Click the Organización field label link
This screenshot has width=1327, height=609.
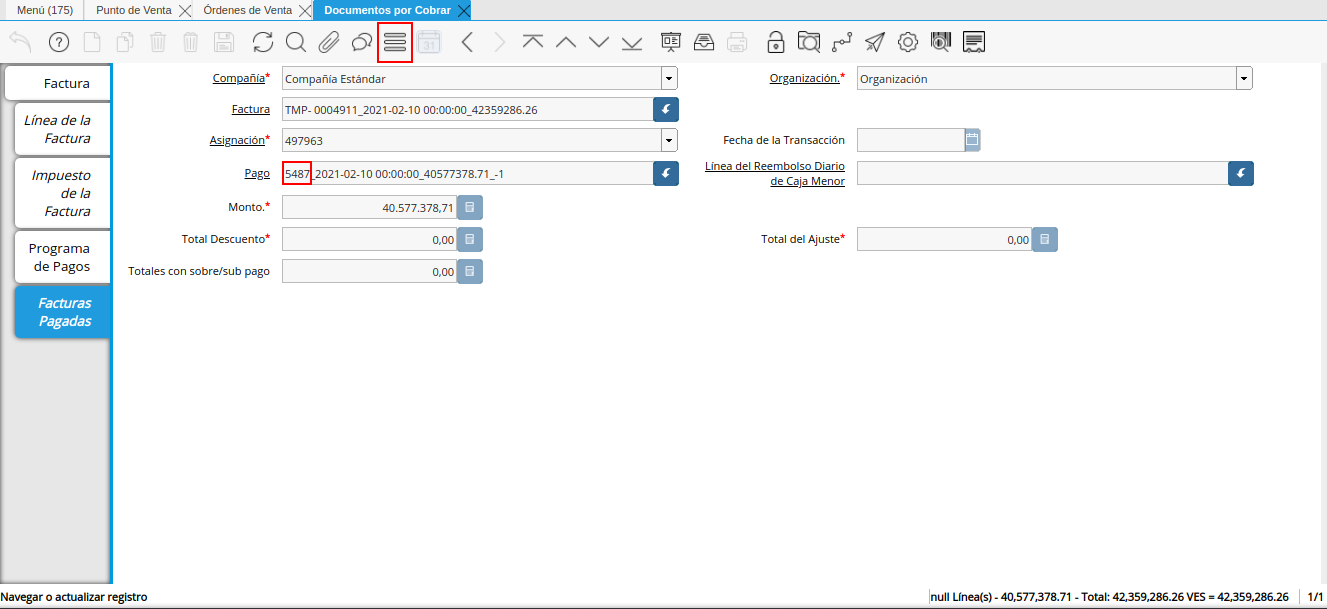(804, 78)
